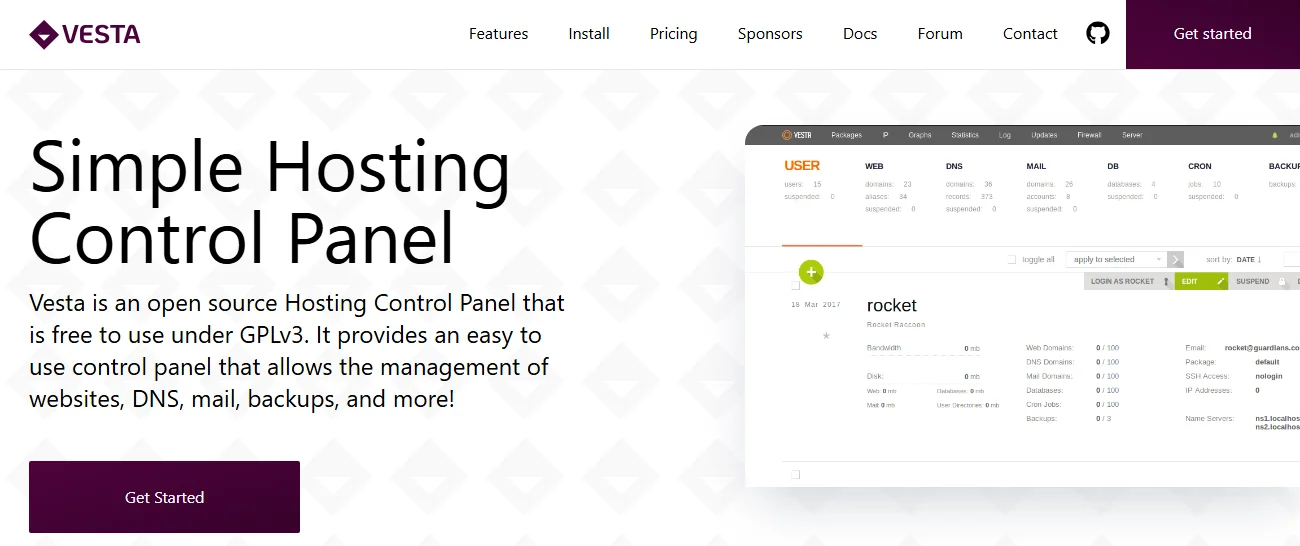Click the green plus add-user icon
The width and height of the screenshot is (1300, 546).
tap(811, 271)
